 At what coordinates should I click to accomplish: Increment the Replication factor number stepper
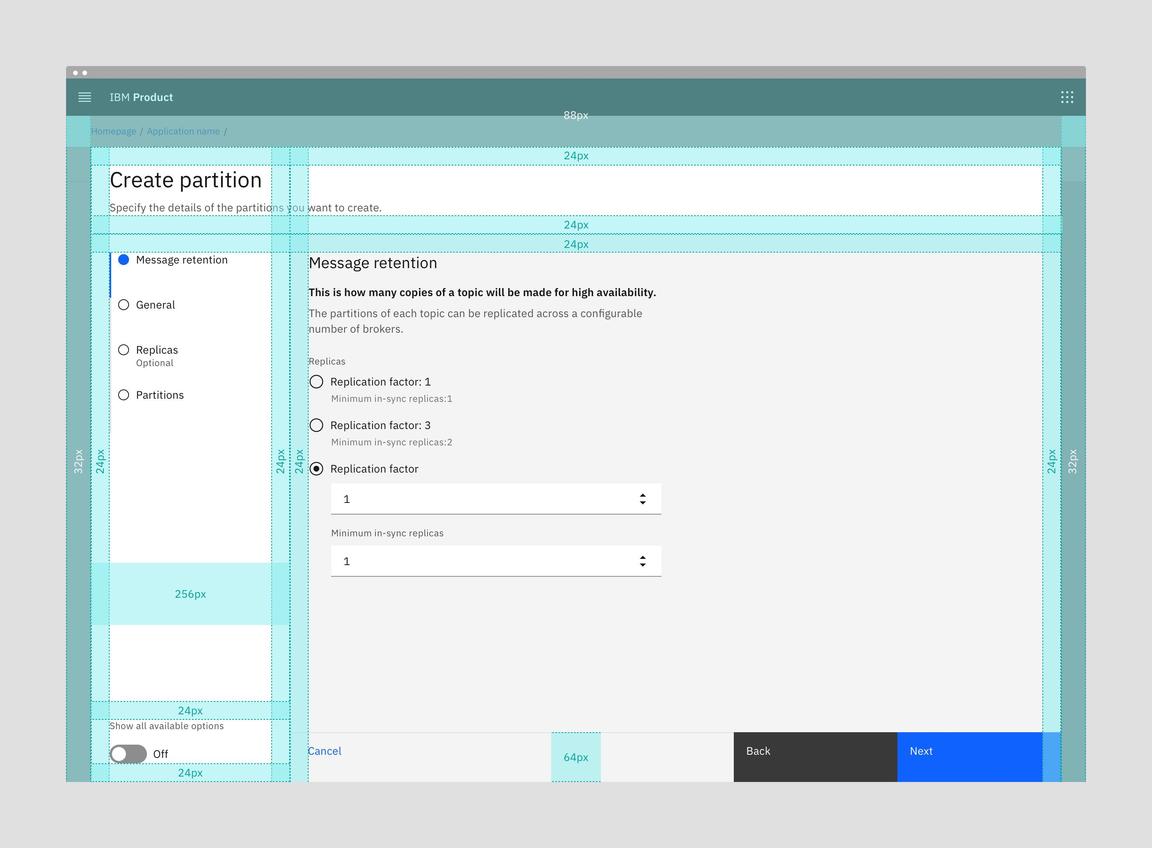643,495
